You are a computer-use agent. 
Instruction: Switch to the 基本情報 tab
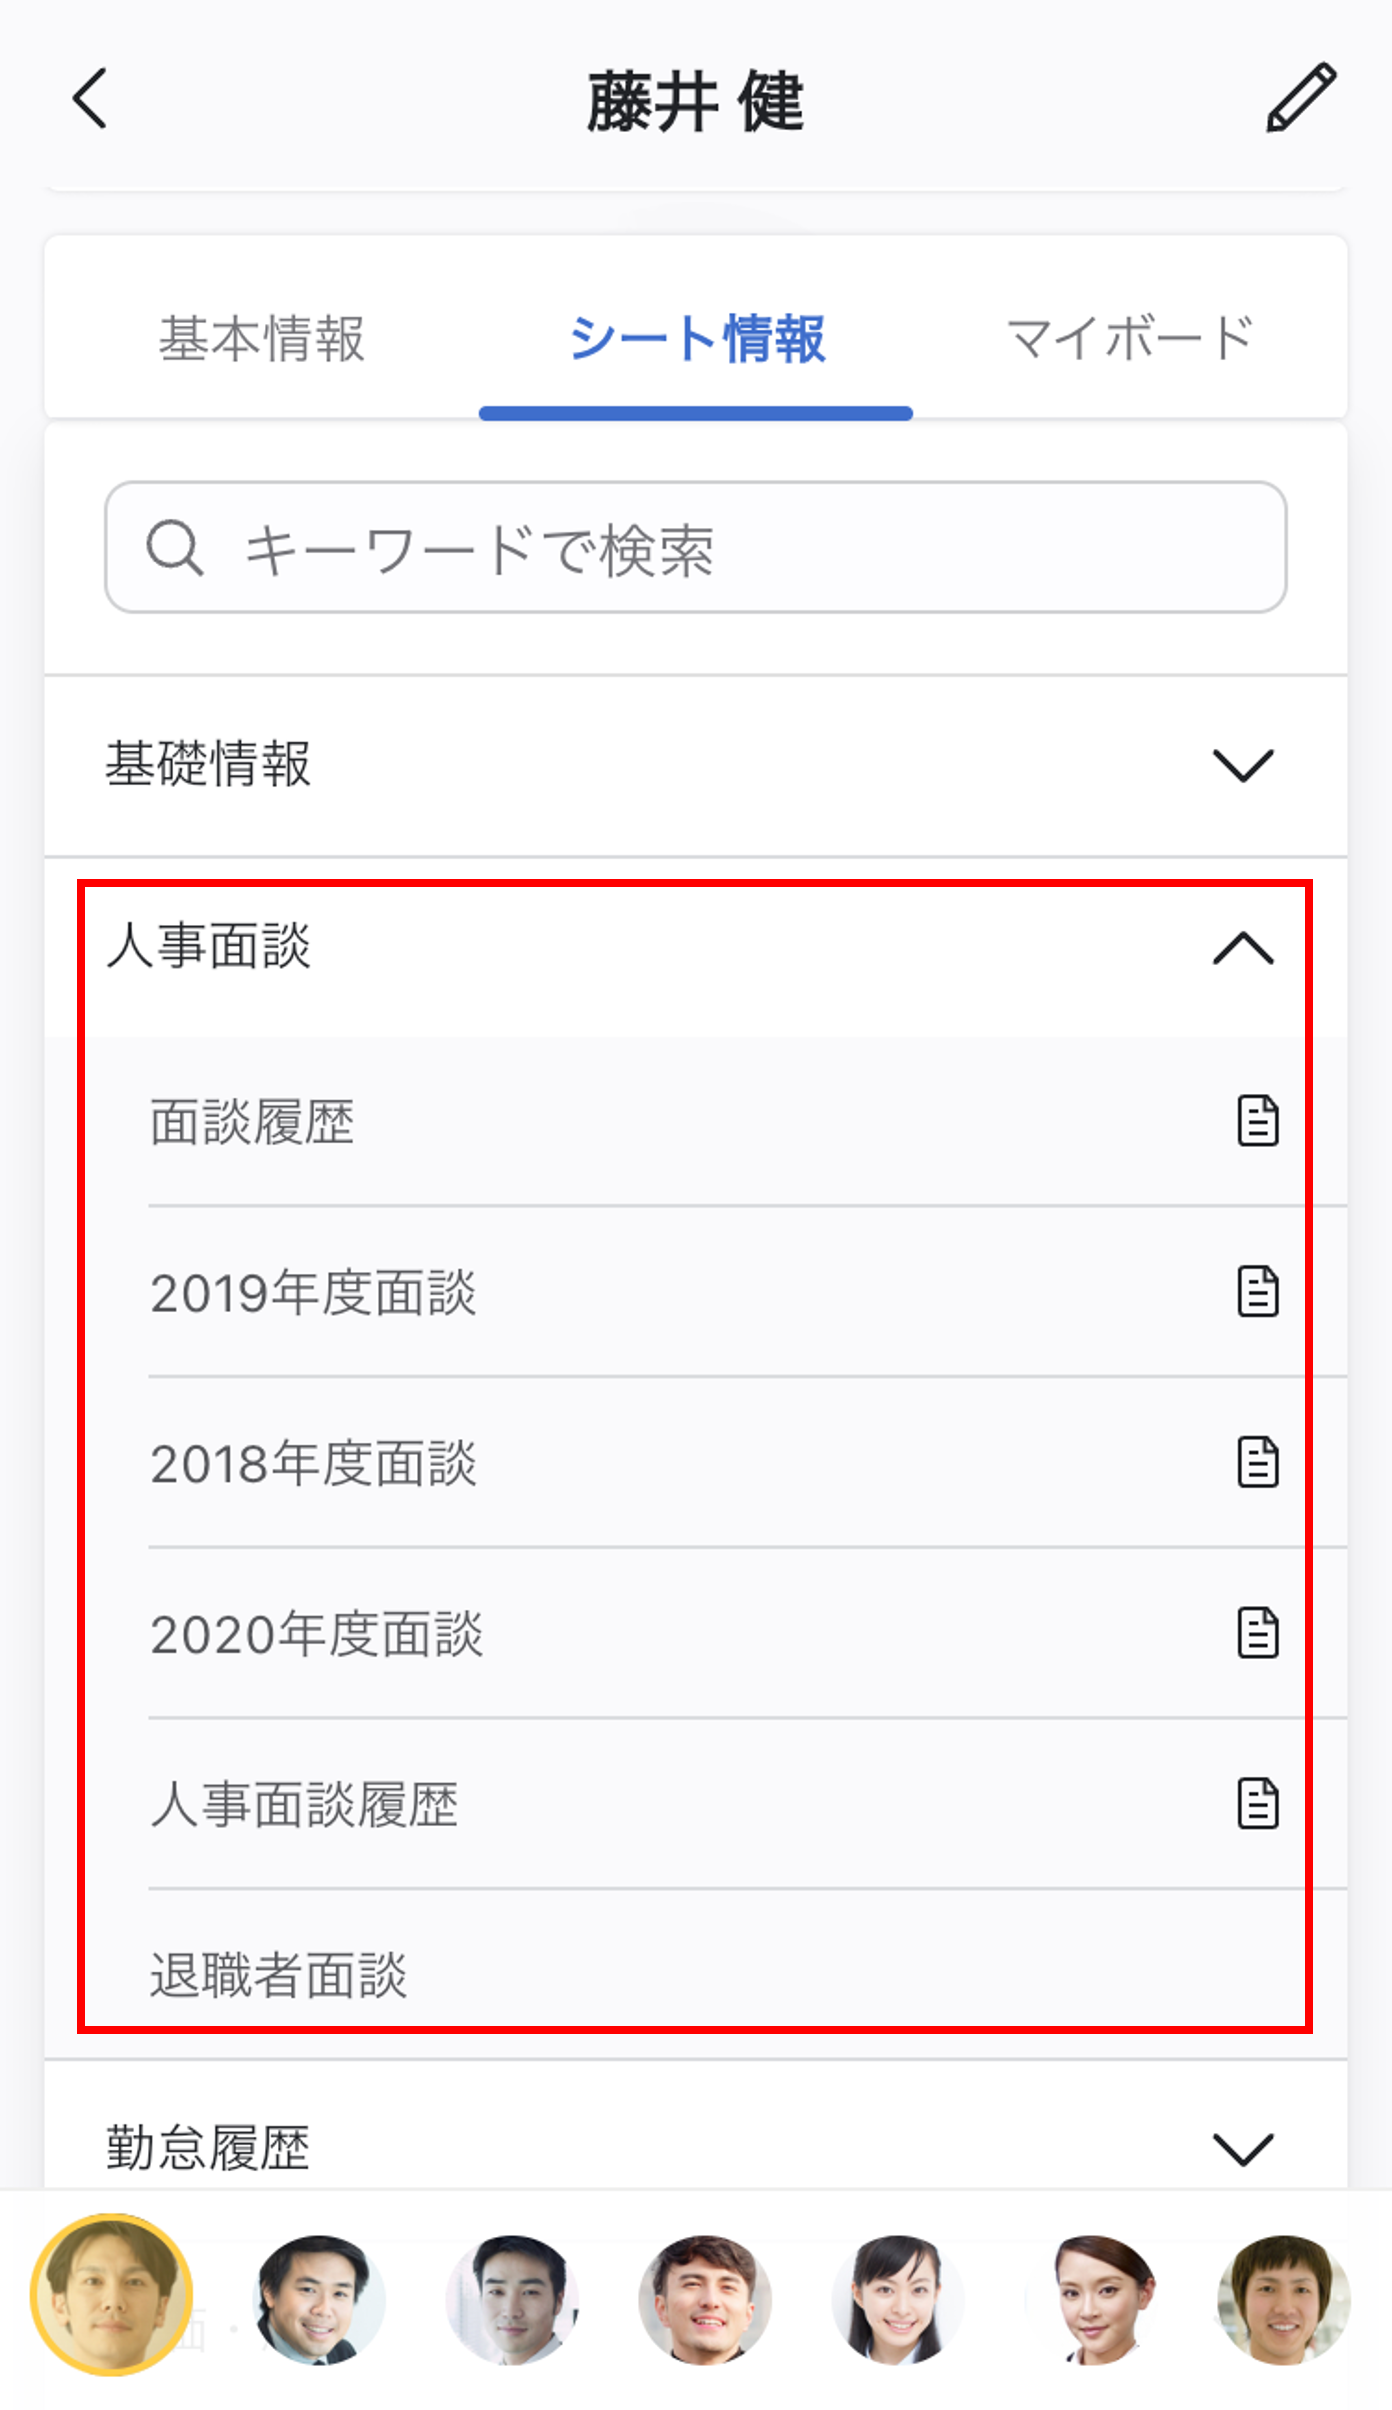[x=261, y=338]
